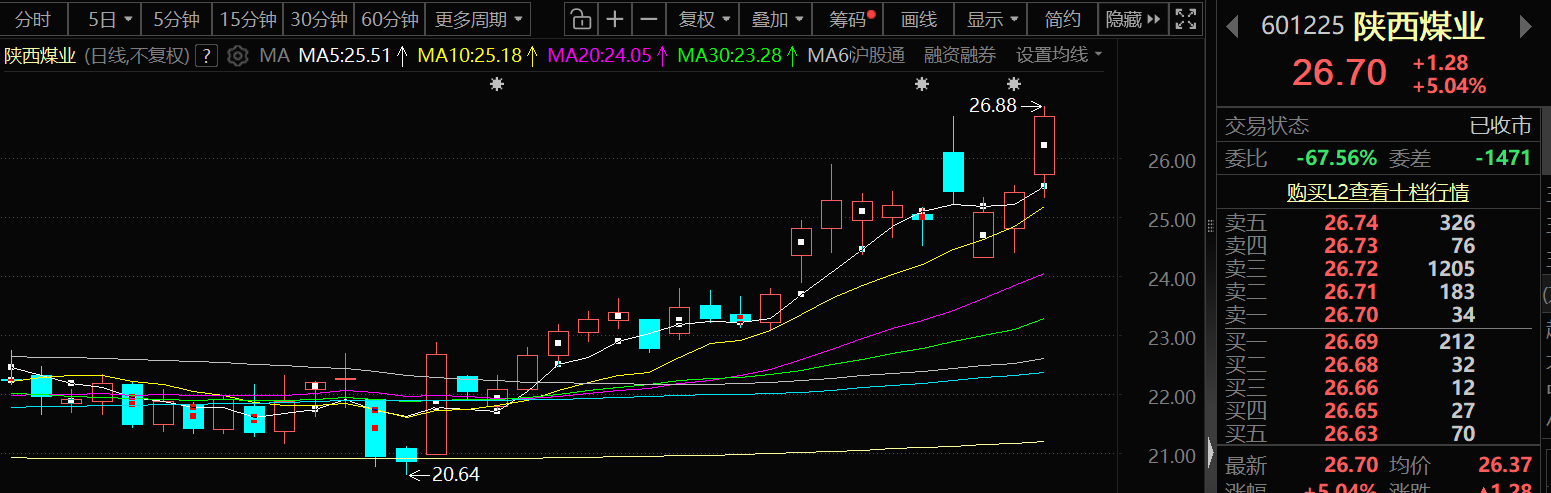Click the lock/unlock chart icon
Screen dimensions: 1551x493
[x=579, y=19]
